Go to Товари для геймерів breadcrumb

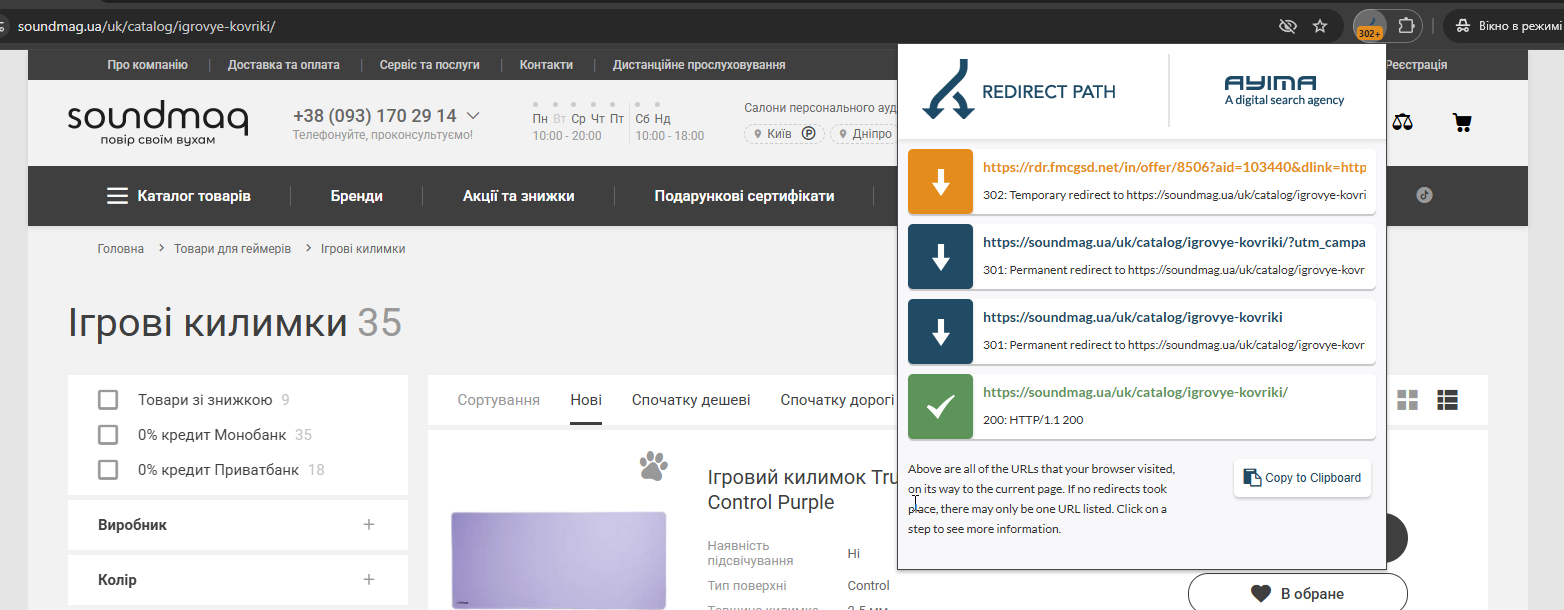pyautogui.click(x=233, y=248)
